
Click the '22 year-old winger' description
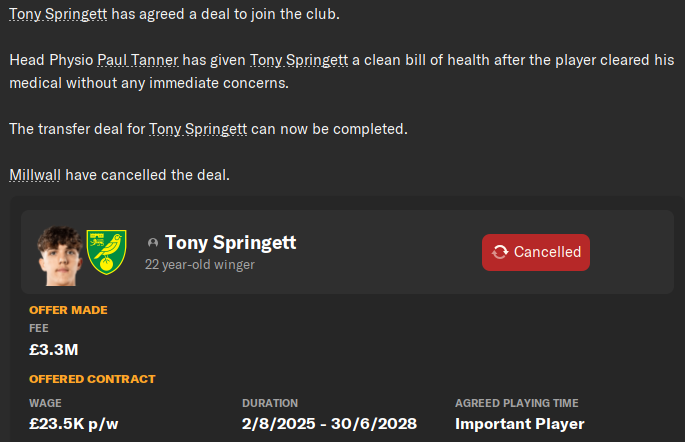pyautogui.click(x=199, y=265)
